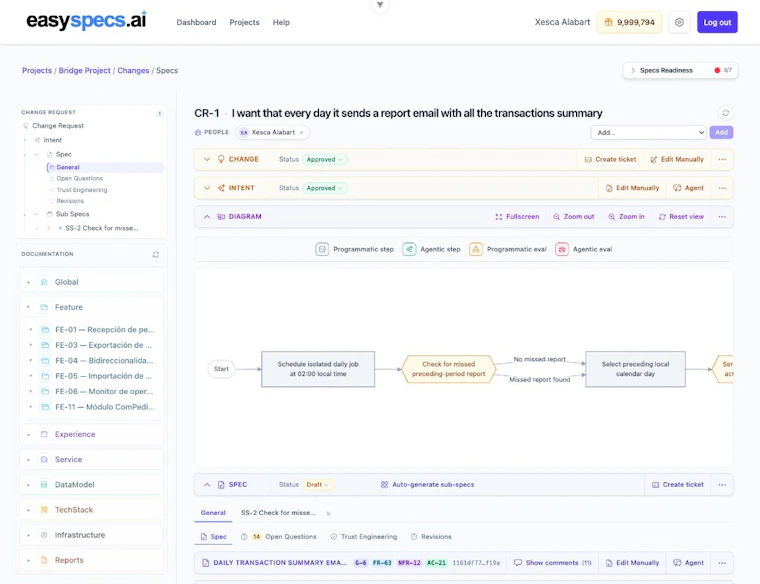Open more options for CHANGE row
The image size is (760, 584).
[722, 159]
